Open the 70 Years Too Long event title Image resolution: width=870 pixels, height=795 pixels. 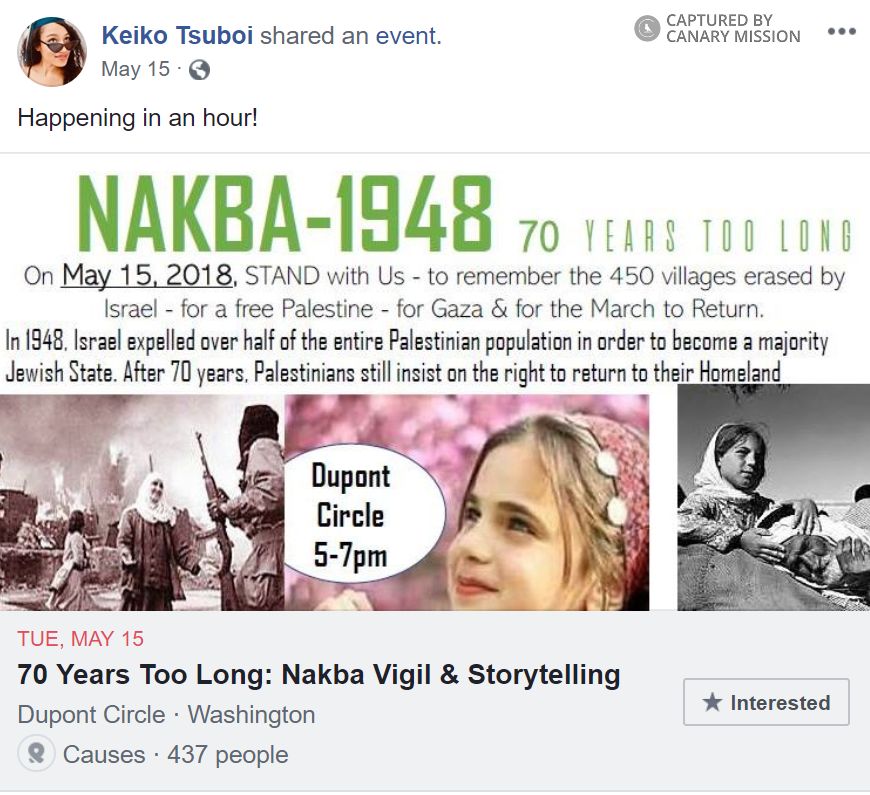[x=319, y=674]
